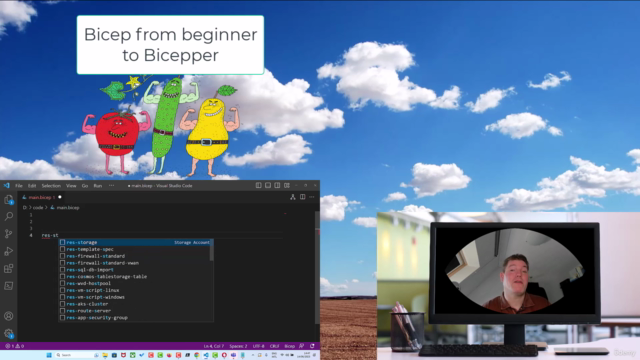
Task: Click the Visual Studio Code taskbar icon
Action: click(206, 355)
